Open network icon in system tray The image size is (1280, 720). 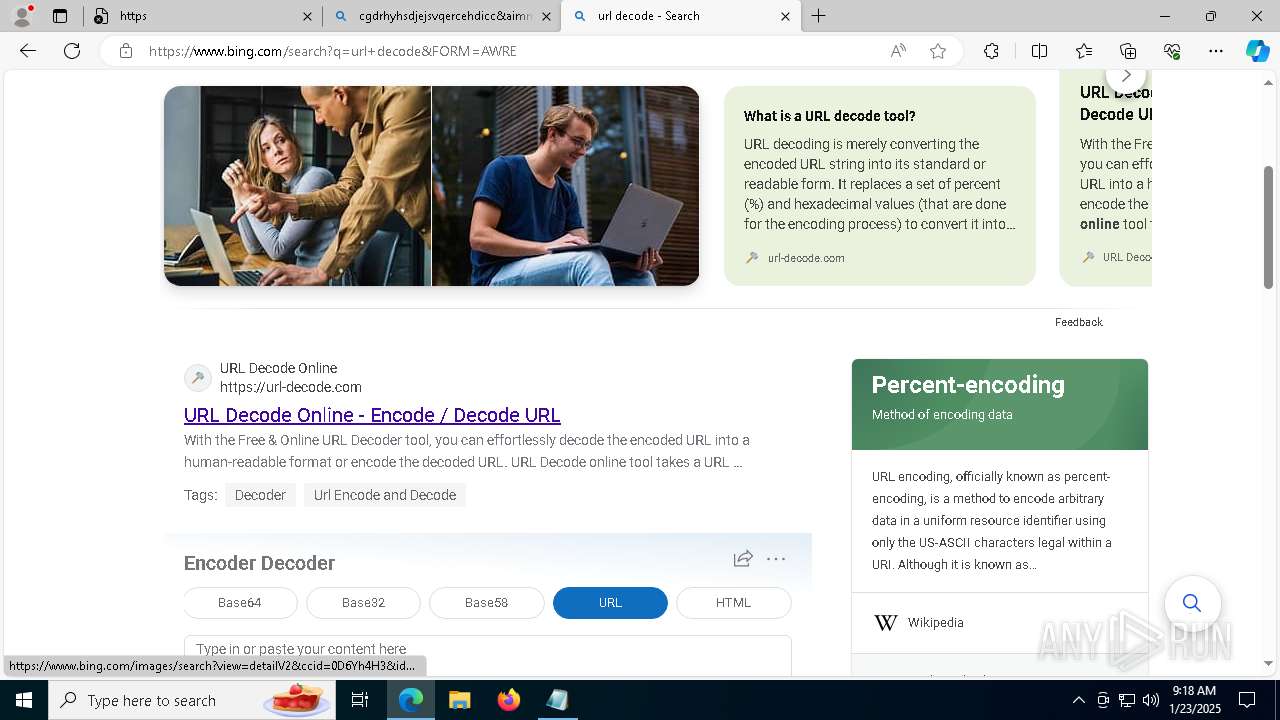click(x=1127, y=700)
